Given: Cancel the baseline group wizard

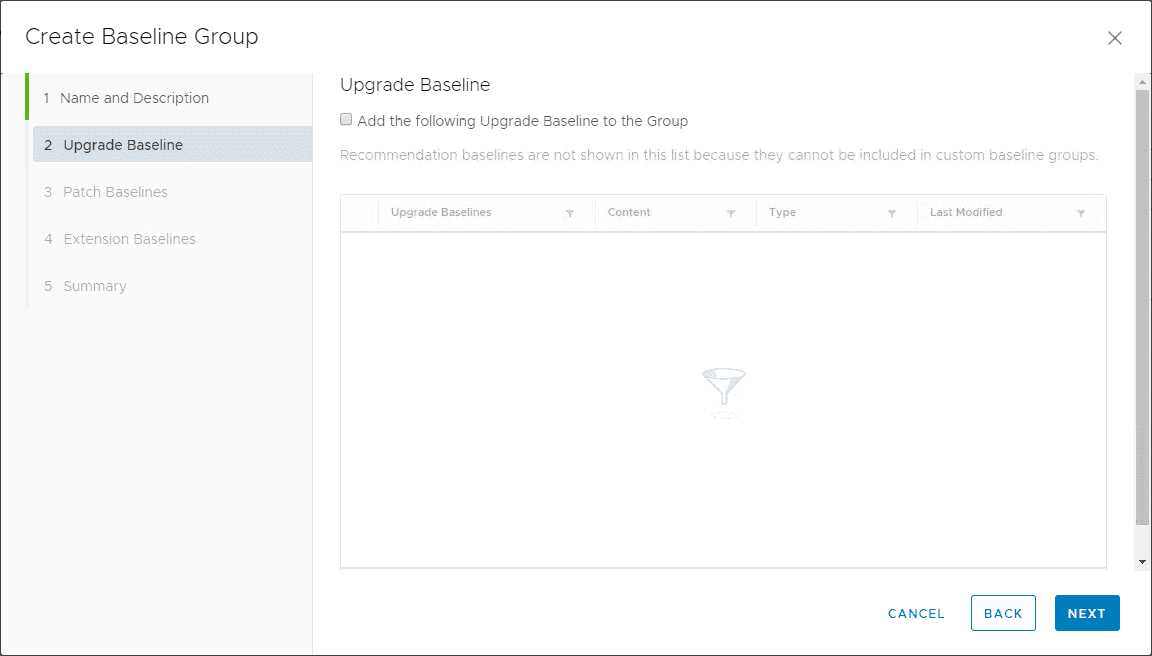Looking at the screenshot, I should click(x=916, y=614).
